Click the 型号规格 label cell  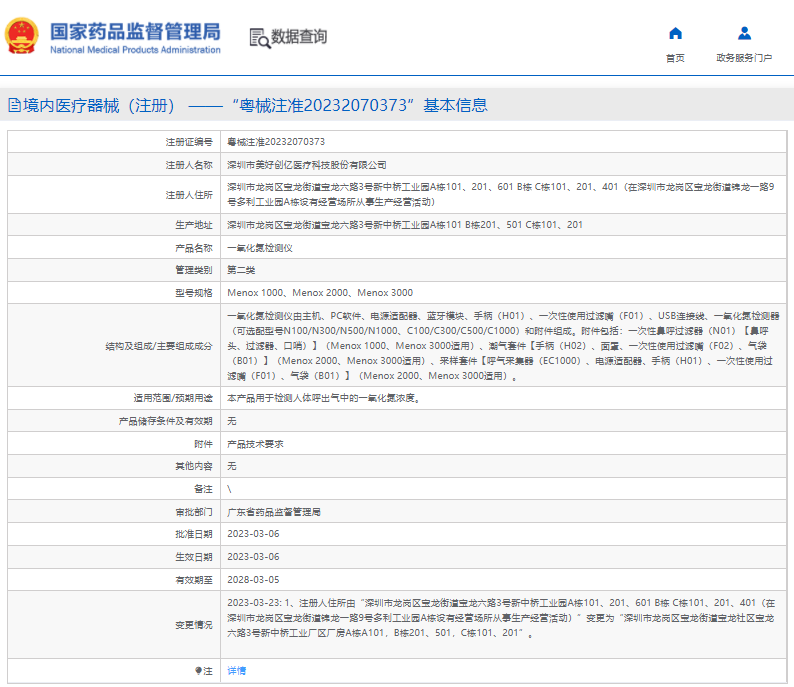click(x=114, y=293)
